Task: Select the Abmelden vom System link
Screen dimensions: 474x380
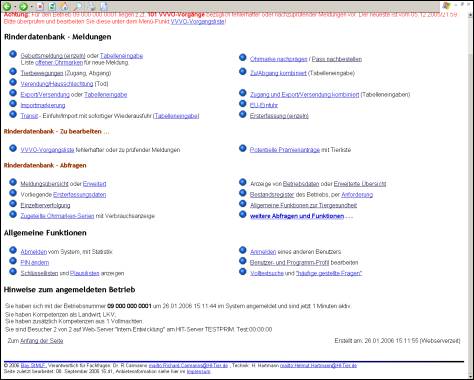Action: pyautogui.click(x=34, y=252)
